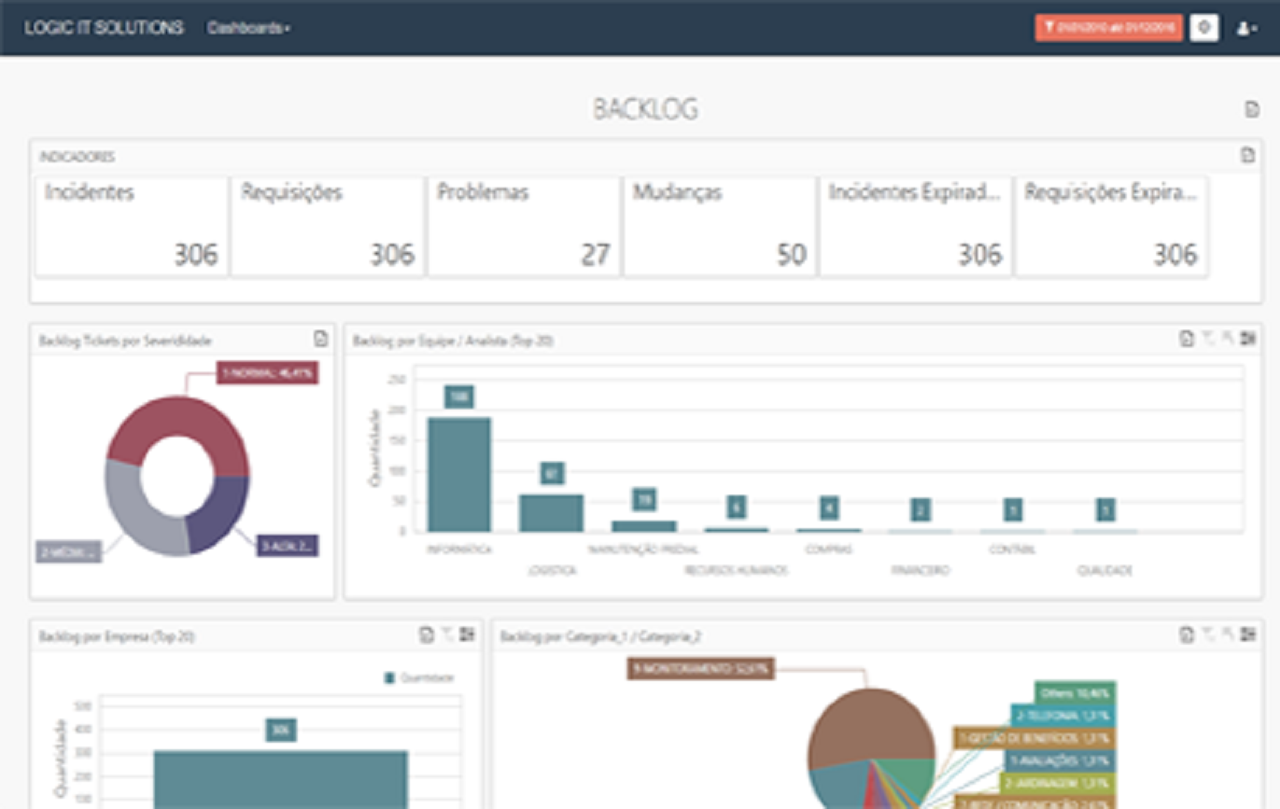Open settings icon on Backlog por Equipe chart
The image size is (1280, 809).
pyautogui.click(x=1247, y=339)
